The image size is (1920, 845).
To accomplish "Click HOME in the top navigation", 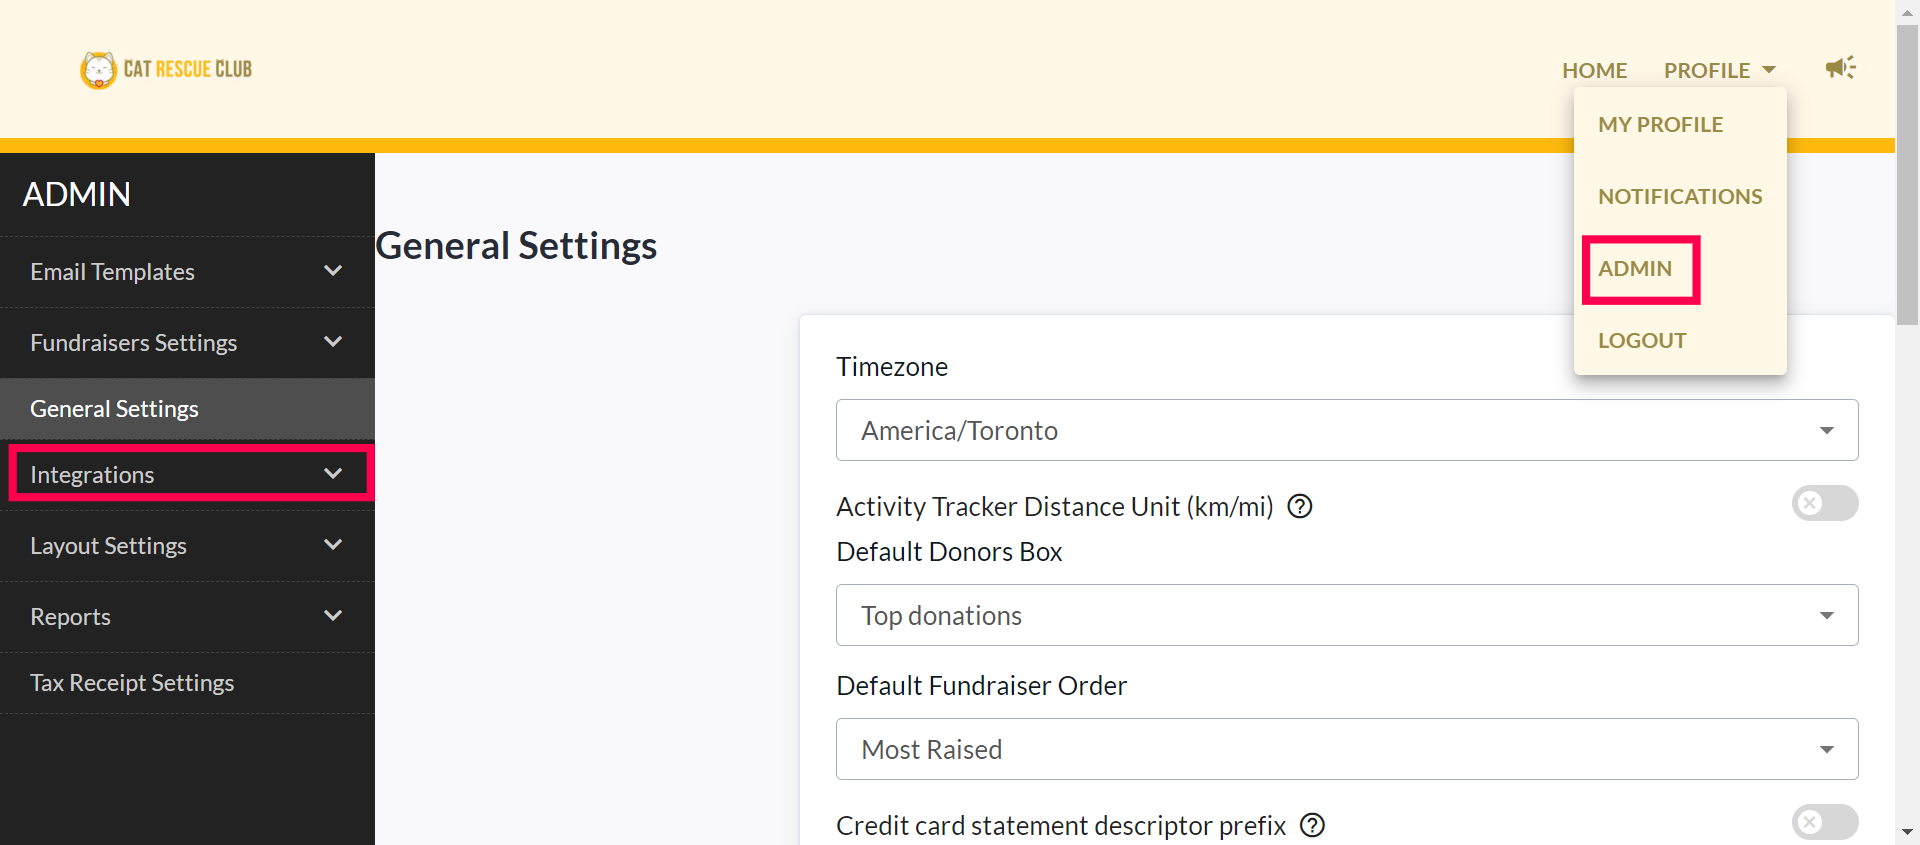I will pyautogui.click(x=1593, y=70).
